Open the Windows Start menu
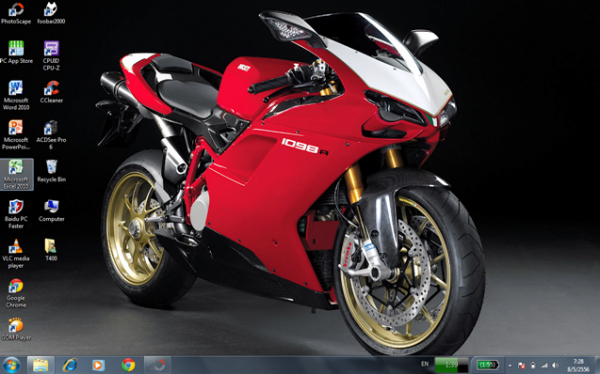The image size is (600, 374). (x=11, y=365)
